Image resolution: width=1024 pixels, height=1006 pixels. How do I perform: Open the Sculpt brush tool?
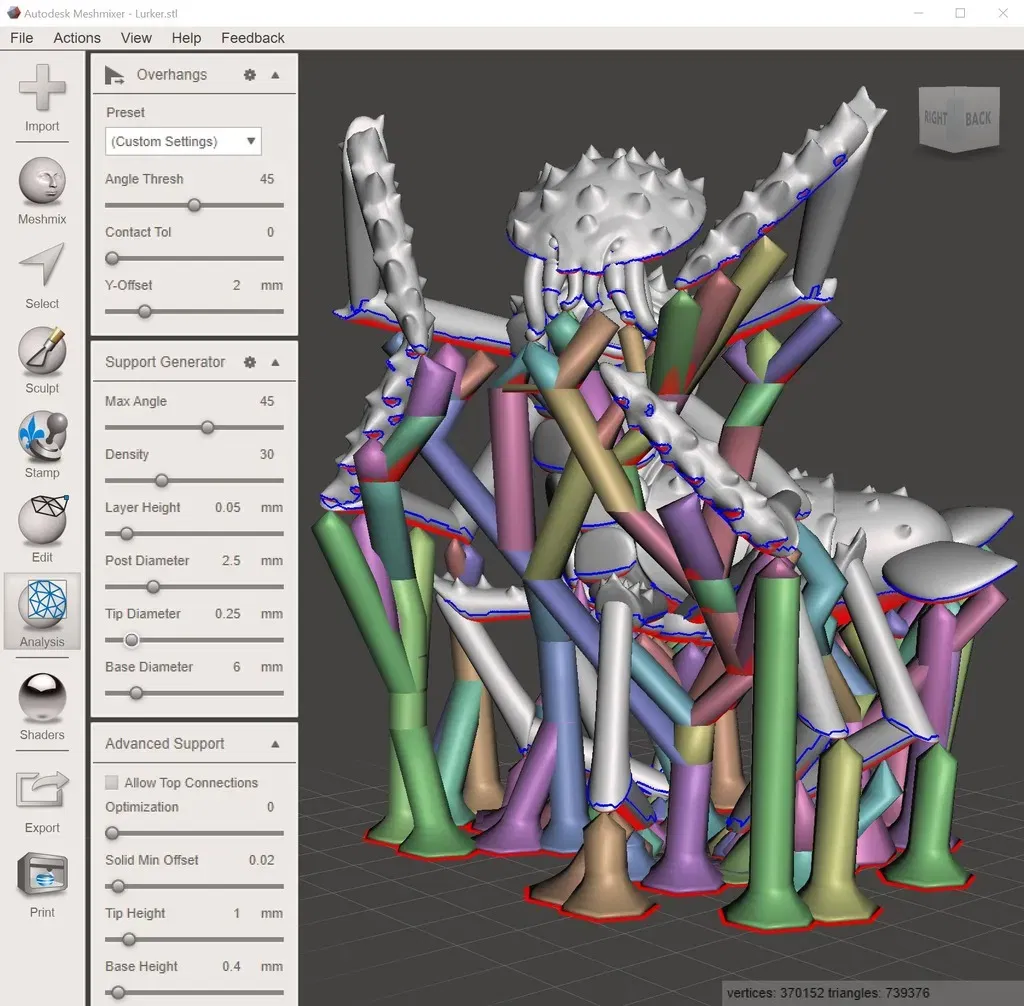coord(42,349)
